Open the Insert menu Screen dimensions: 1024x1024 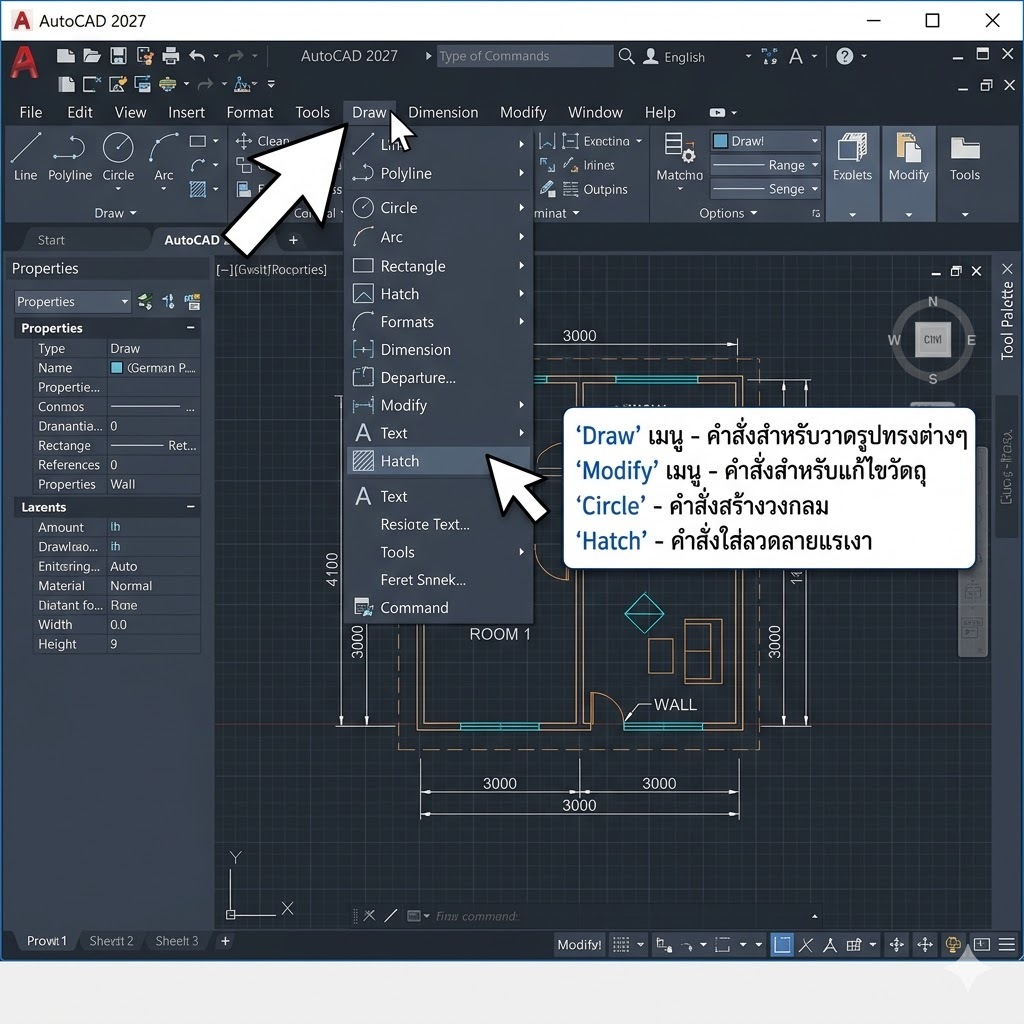pyautogui.click(x=186, y=112)
